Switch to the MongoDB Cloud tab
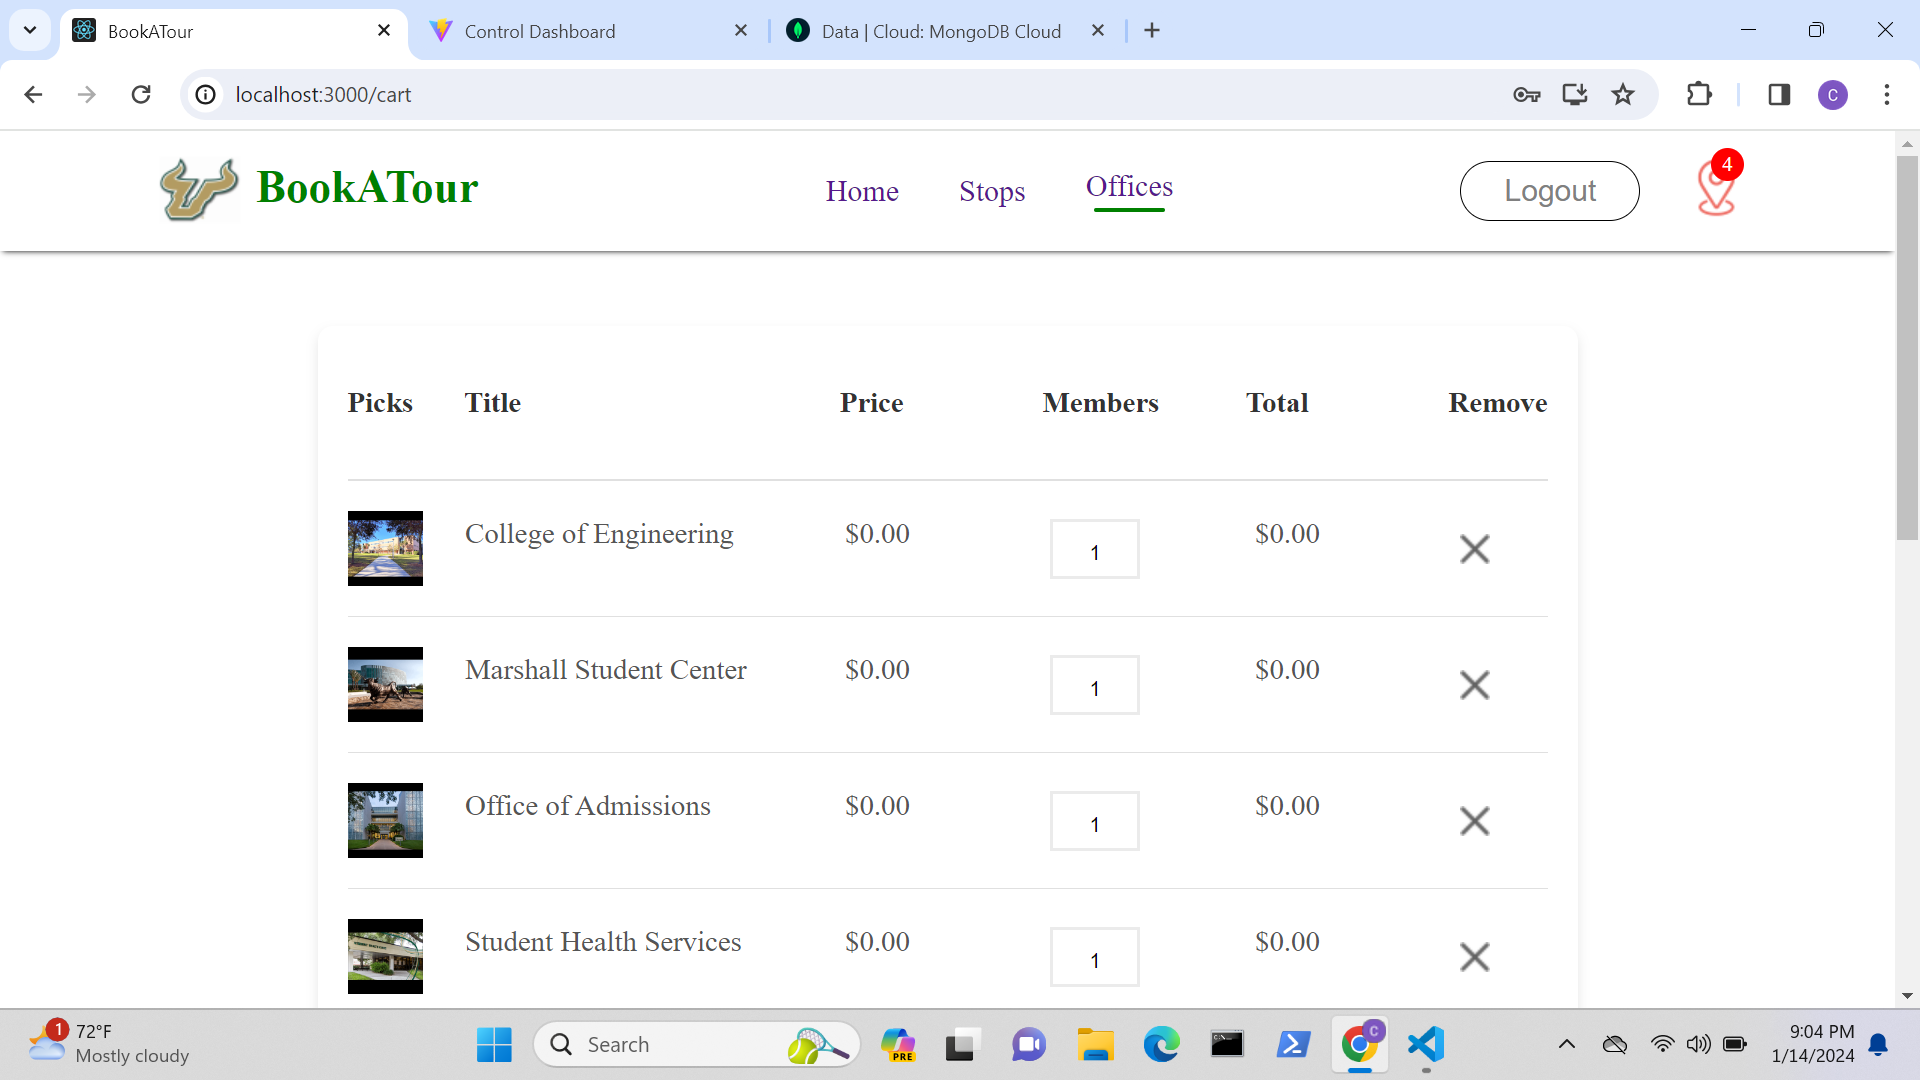 (940, 31)
